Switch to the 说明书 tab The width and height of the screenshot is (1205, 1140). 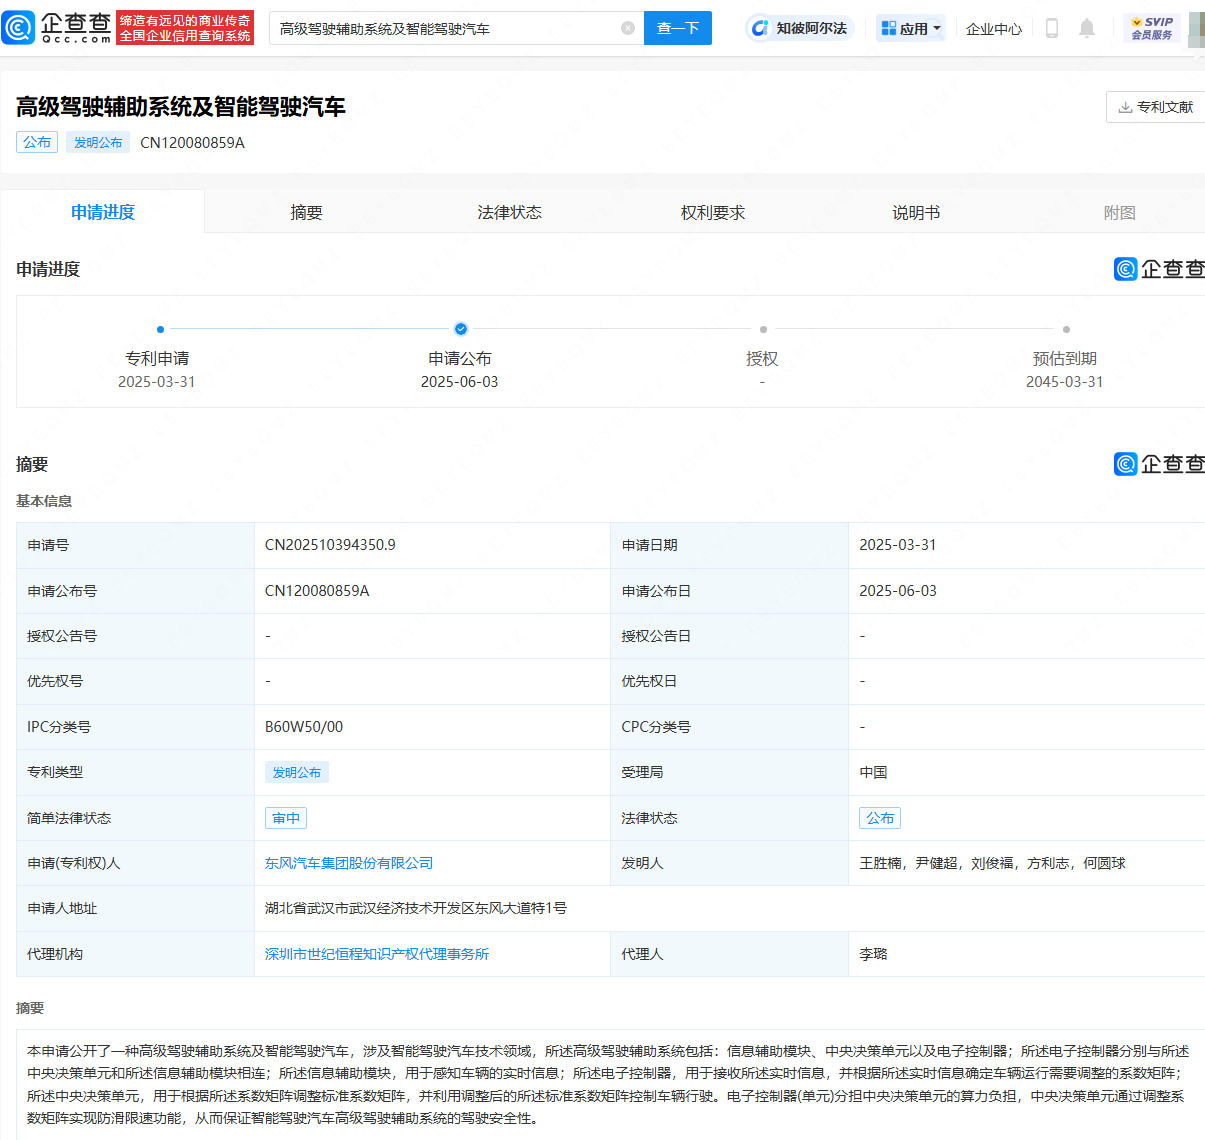(916, 212)
